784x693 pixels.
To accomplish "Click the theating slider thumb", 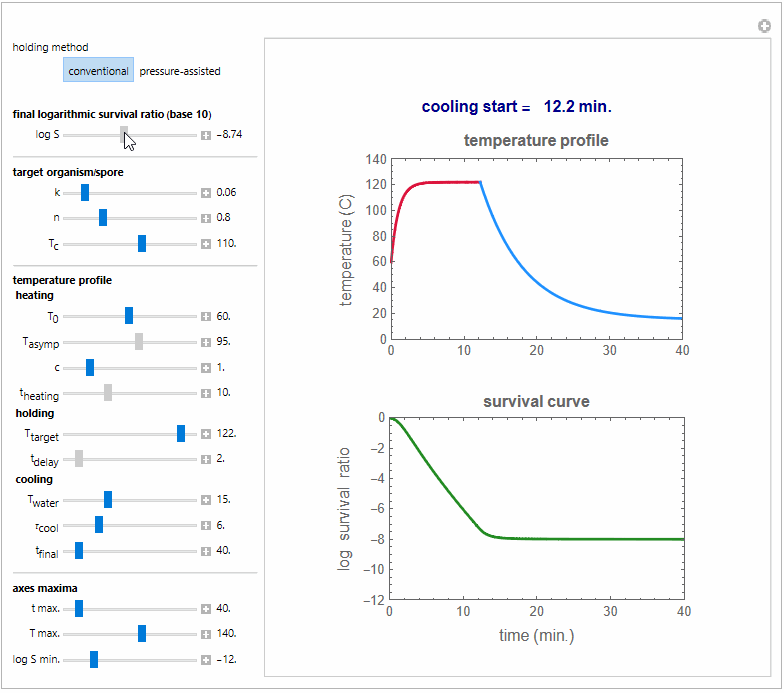I will pos(108,392).
